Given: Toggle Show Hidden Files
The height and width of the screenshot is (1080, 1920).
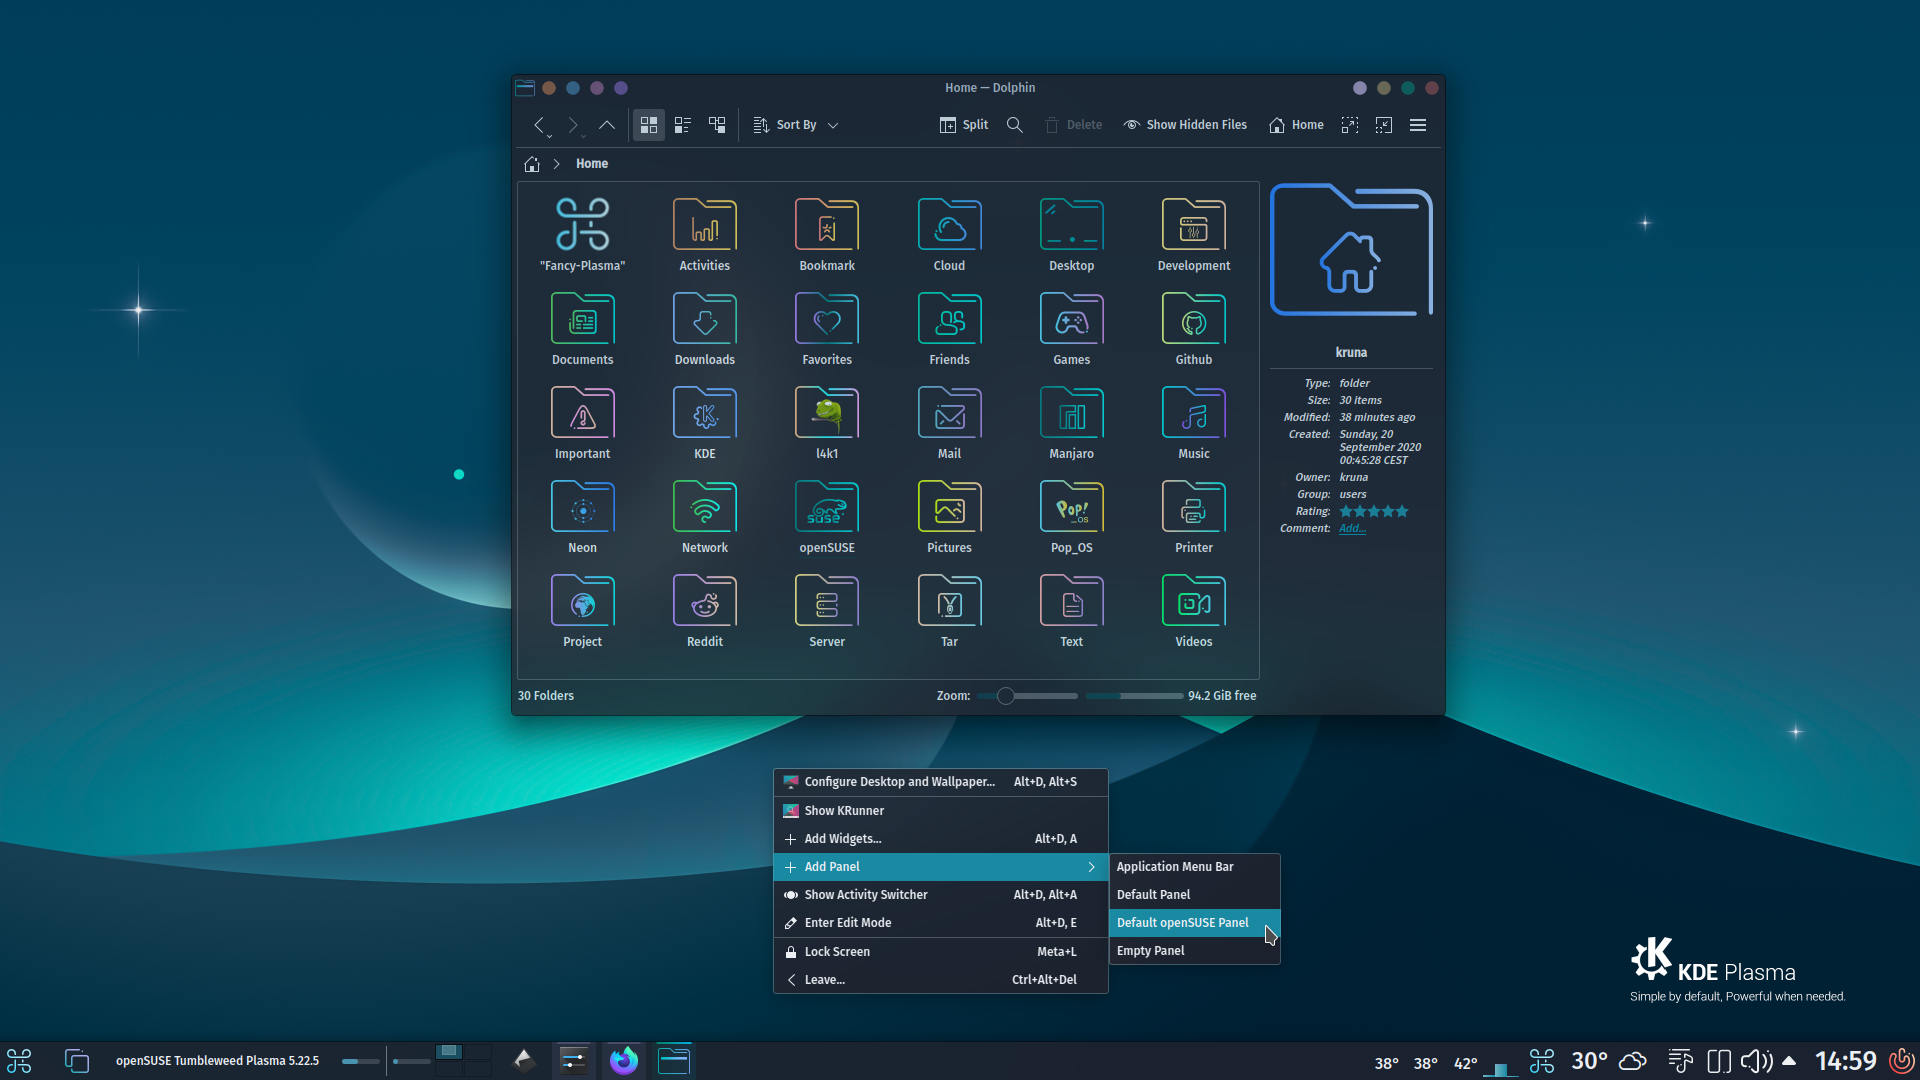Looking at the screenshot, I should click(x=1185, y=125).
